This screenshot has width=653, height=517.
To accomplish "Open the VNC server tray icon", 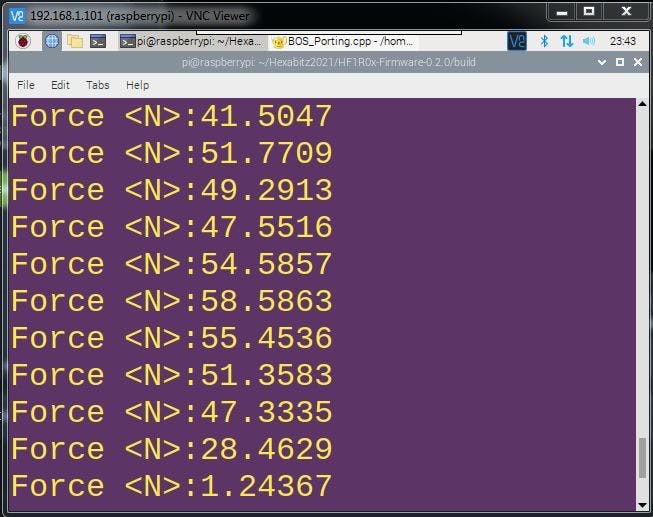I will [517, 41].
